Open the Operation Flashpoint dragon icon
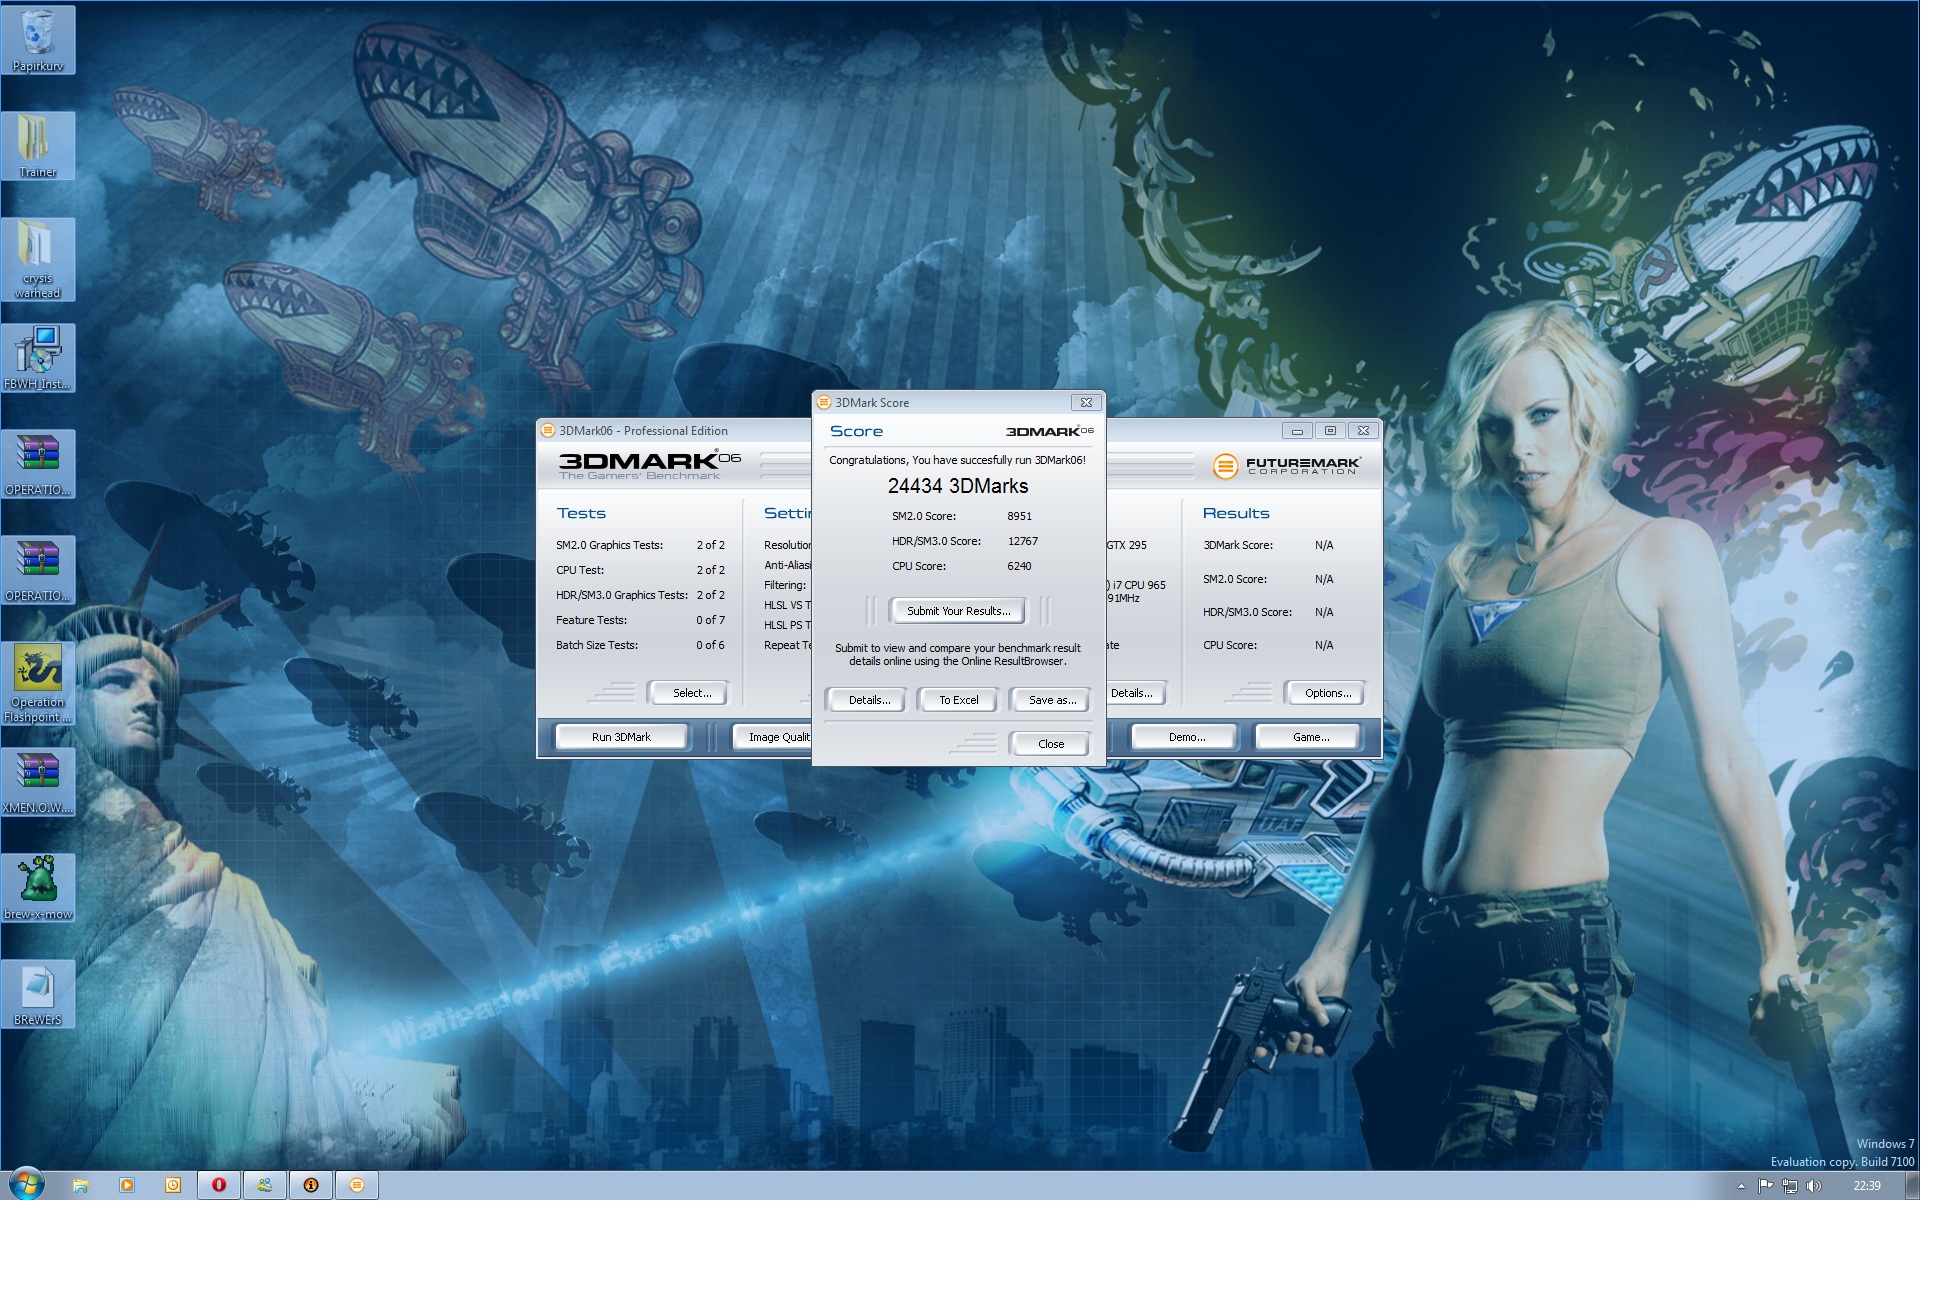This screenshot has width=1944, height=1296. pyautogui.click(x=38, y=683)
